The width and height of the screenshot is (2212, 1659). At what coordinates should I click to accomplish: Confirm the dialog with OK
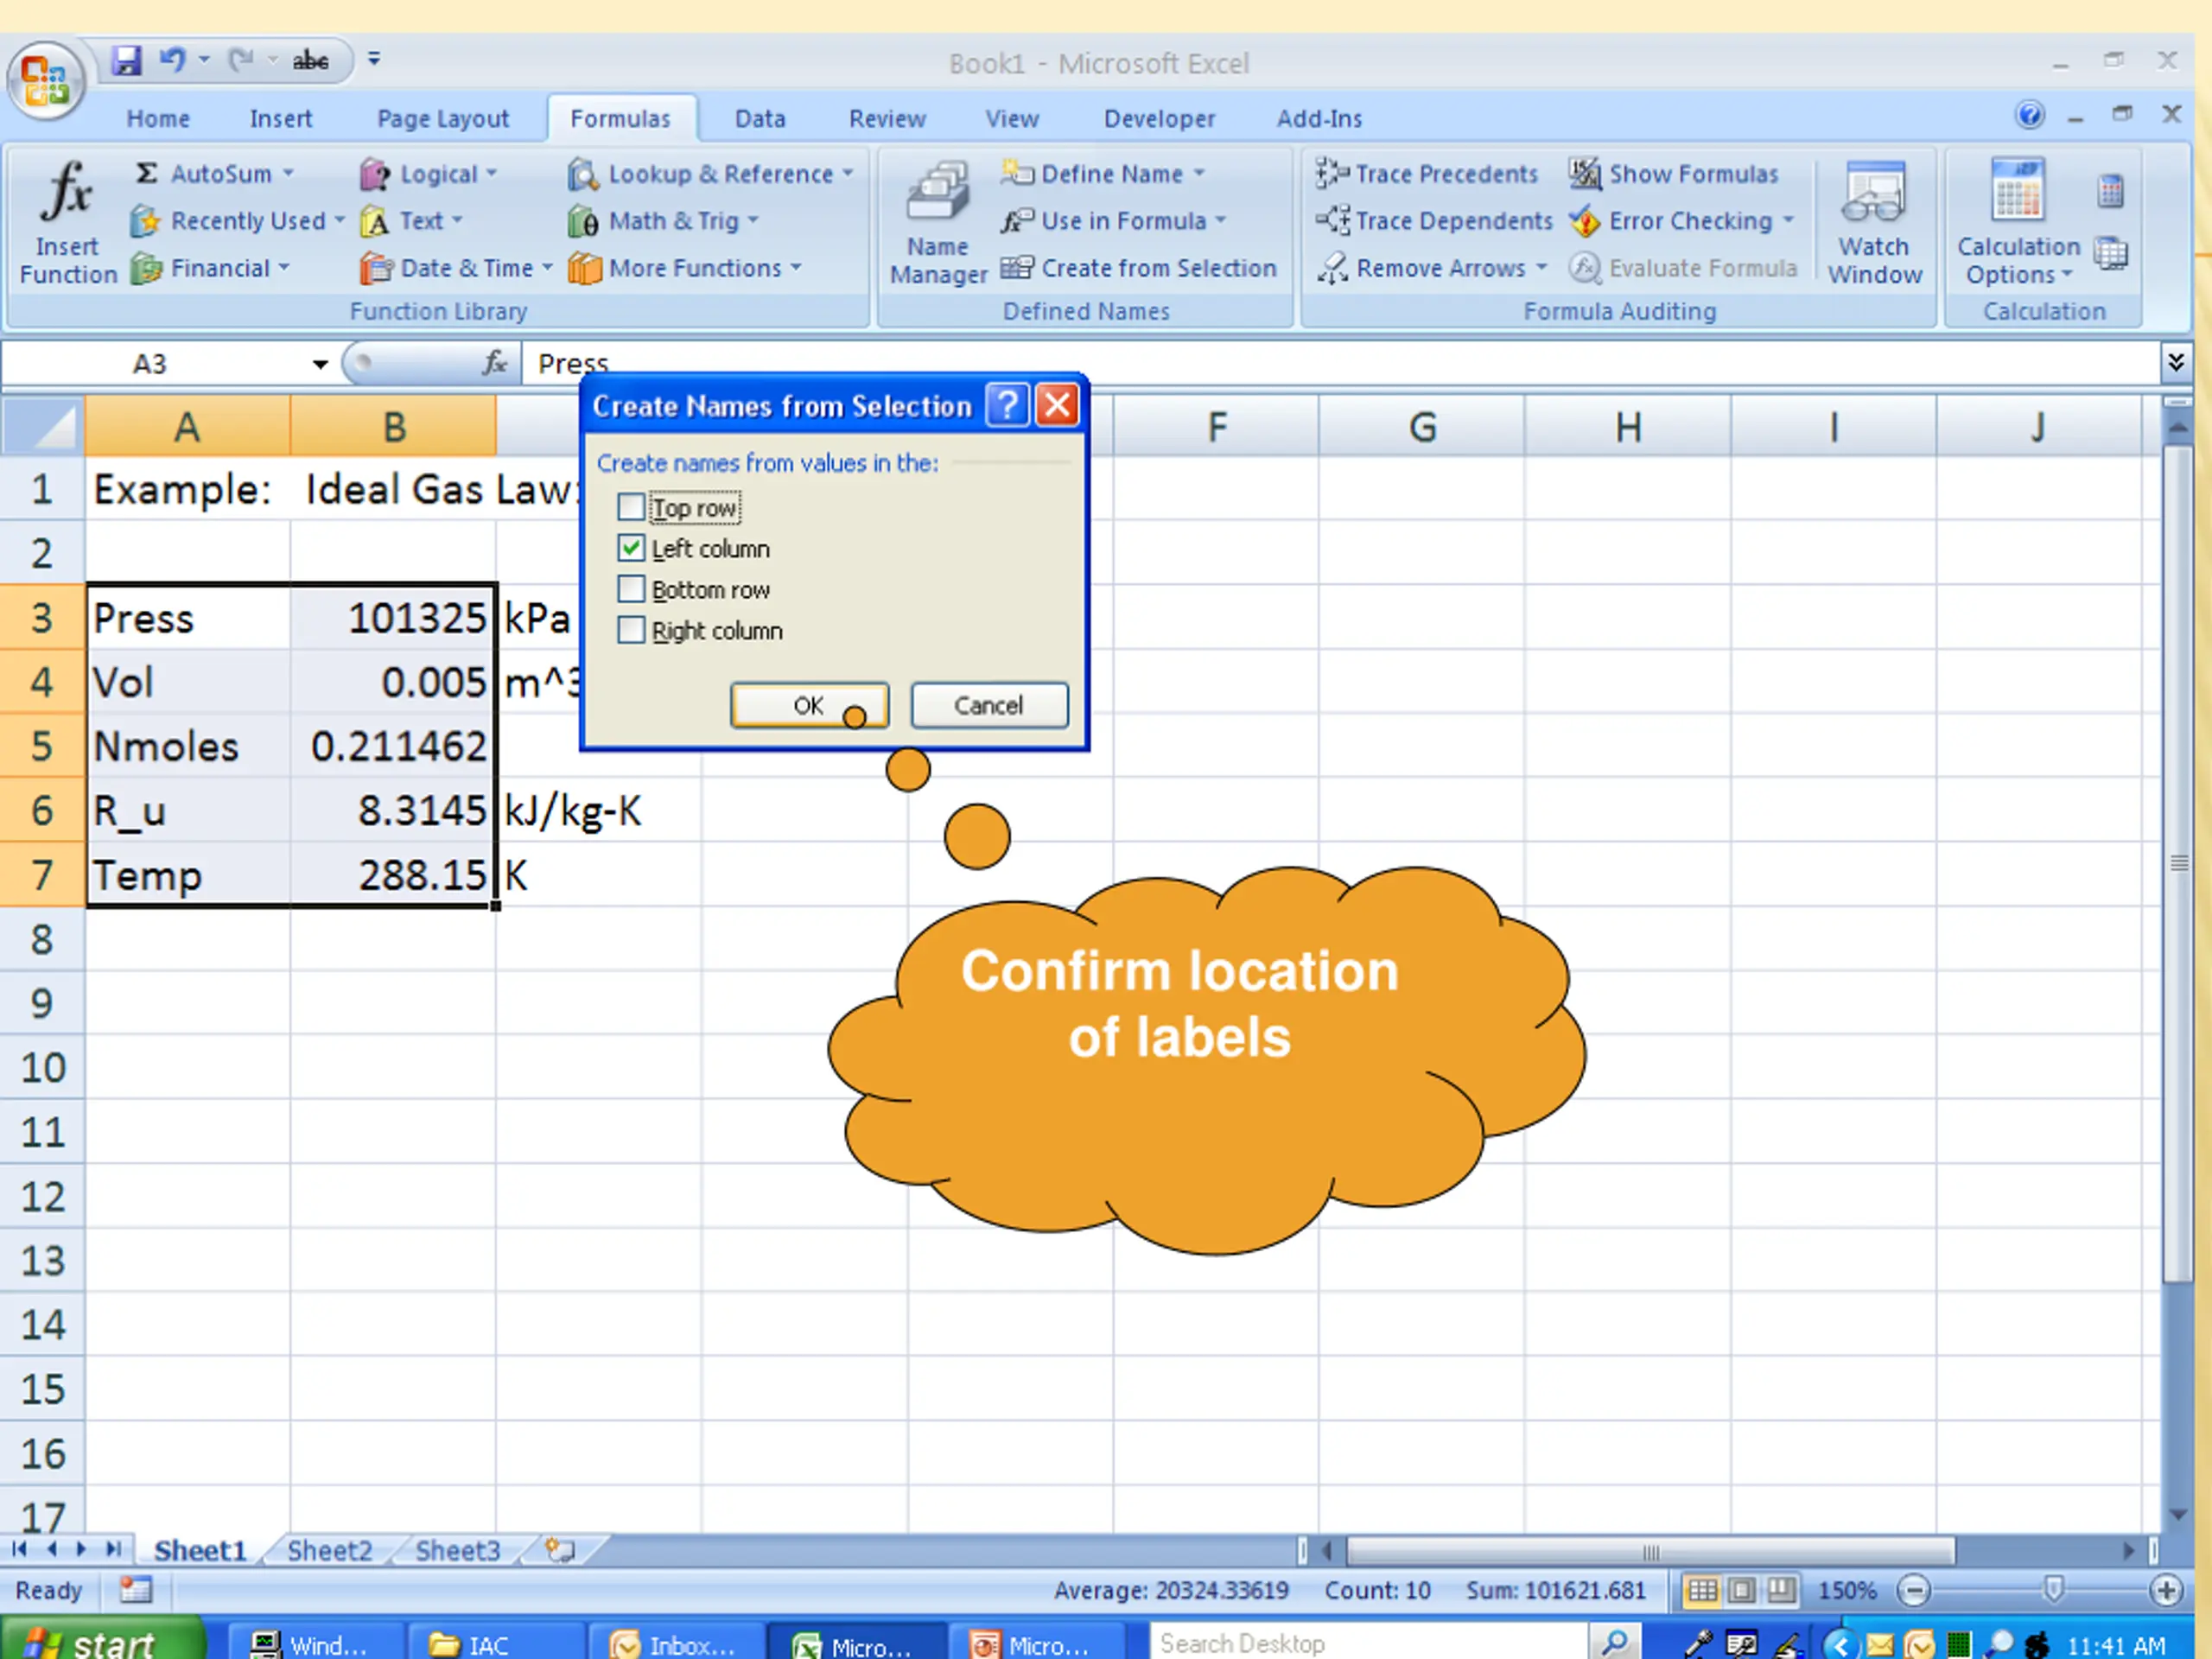coord(809,705)
